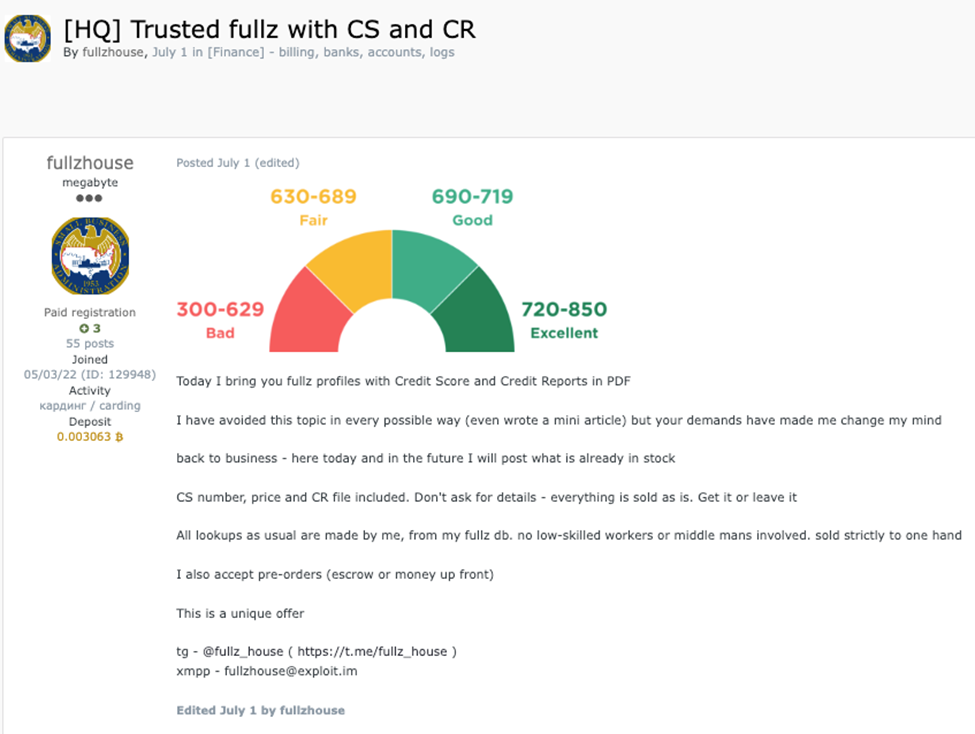Click the three dots rank indicator
975x734 pixels.
coord(89,198)
